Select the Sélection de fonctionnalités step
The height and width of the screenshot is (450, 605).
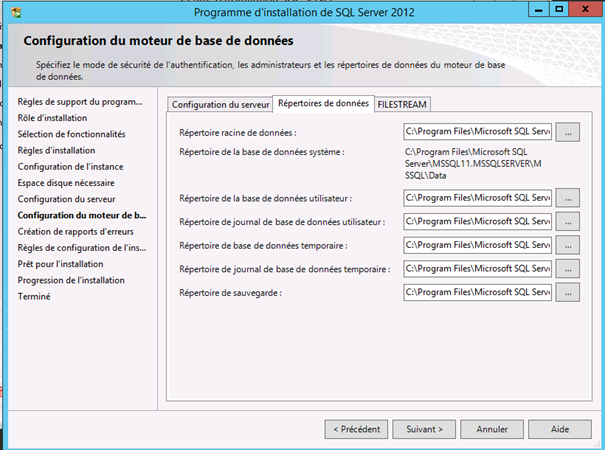[71, 134]
